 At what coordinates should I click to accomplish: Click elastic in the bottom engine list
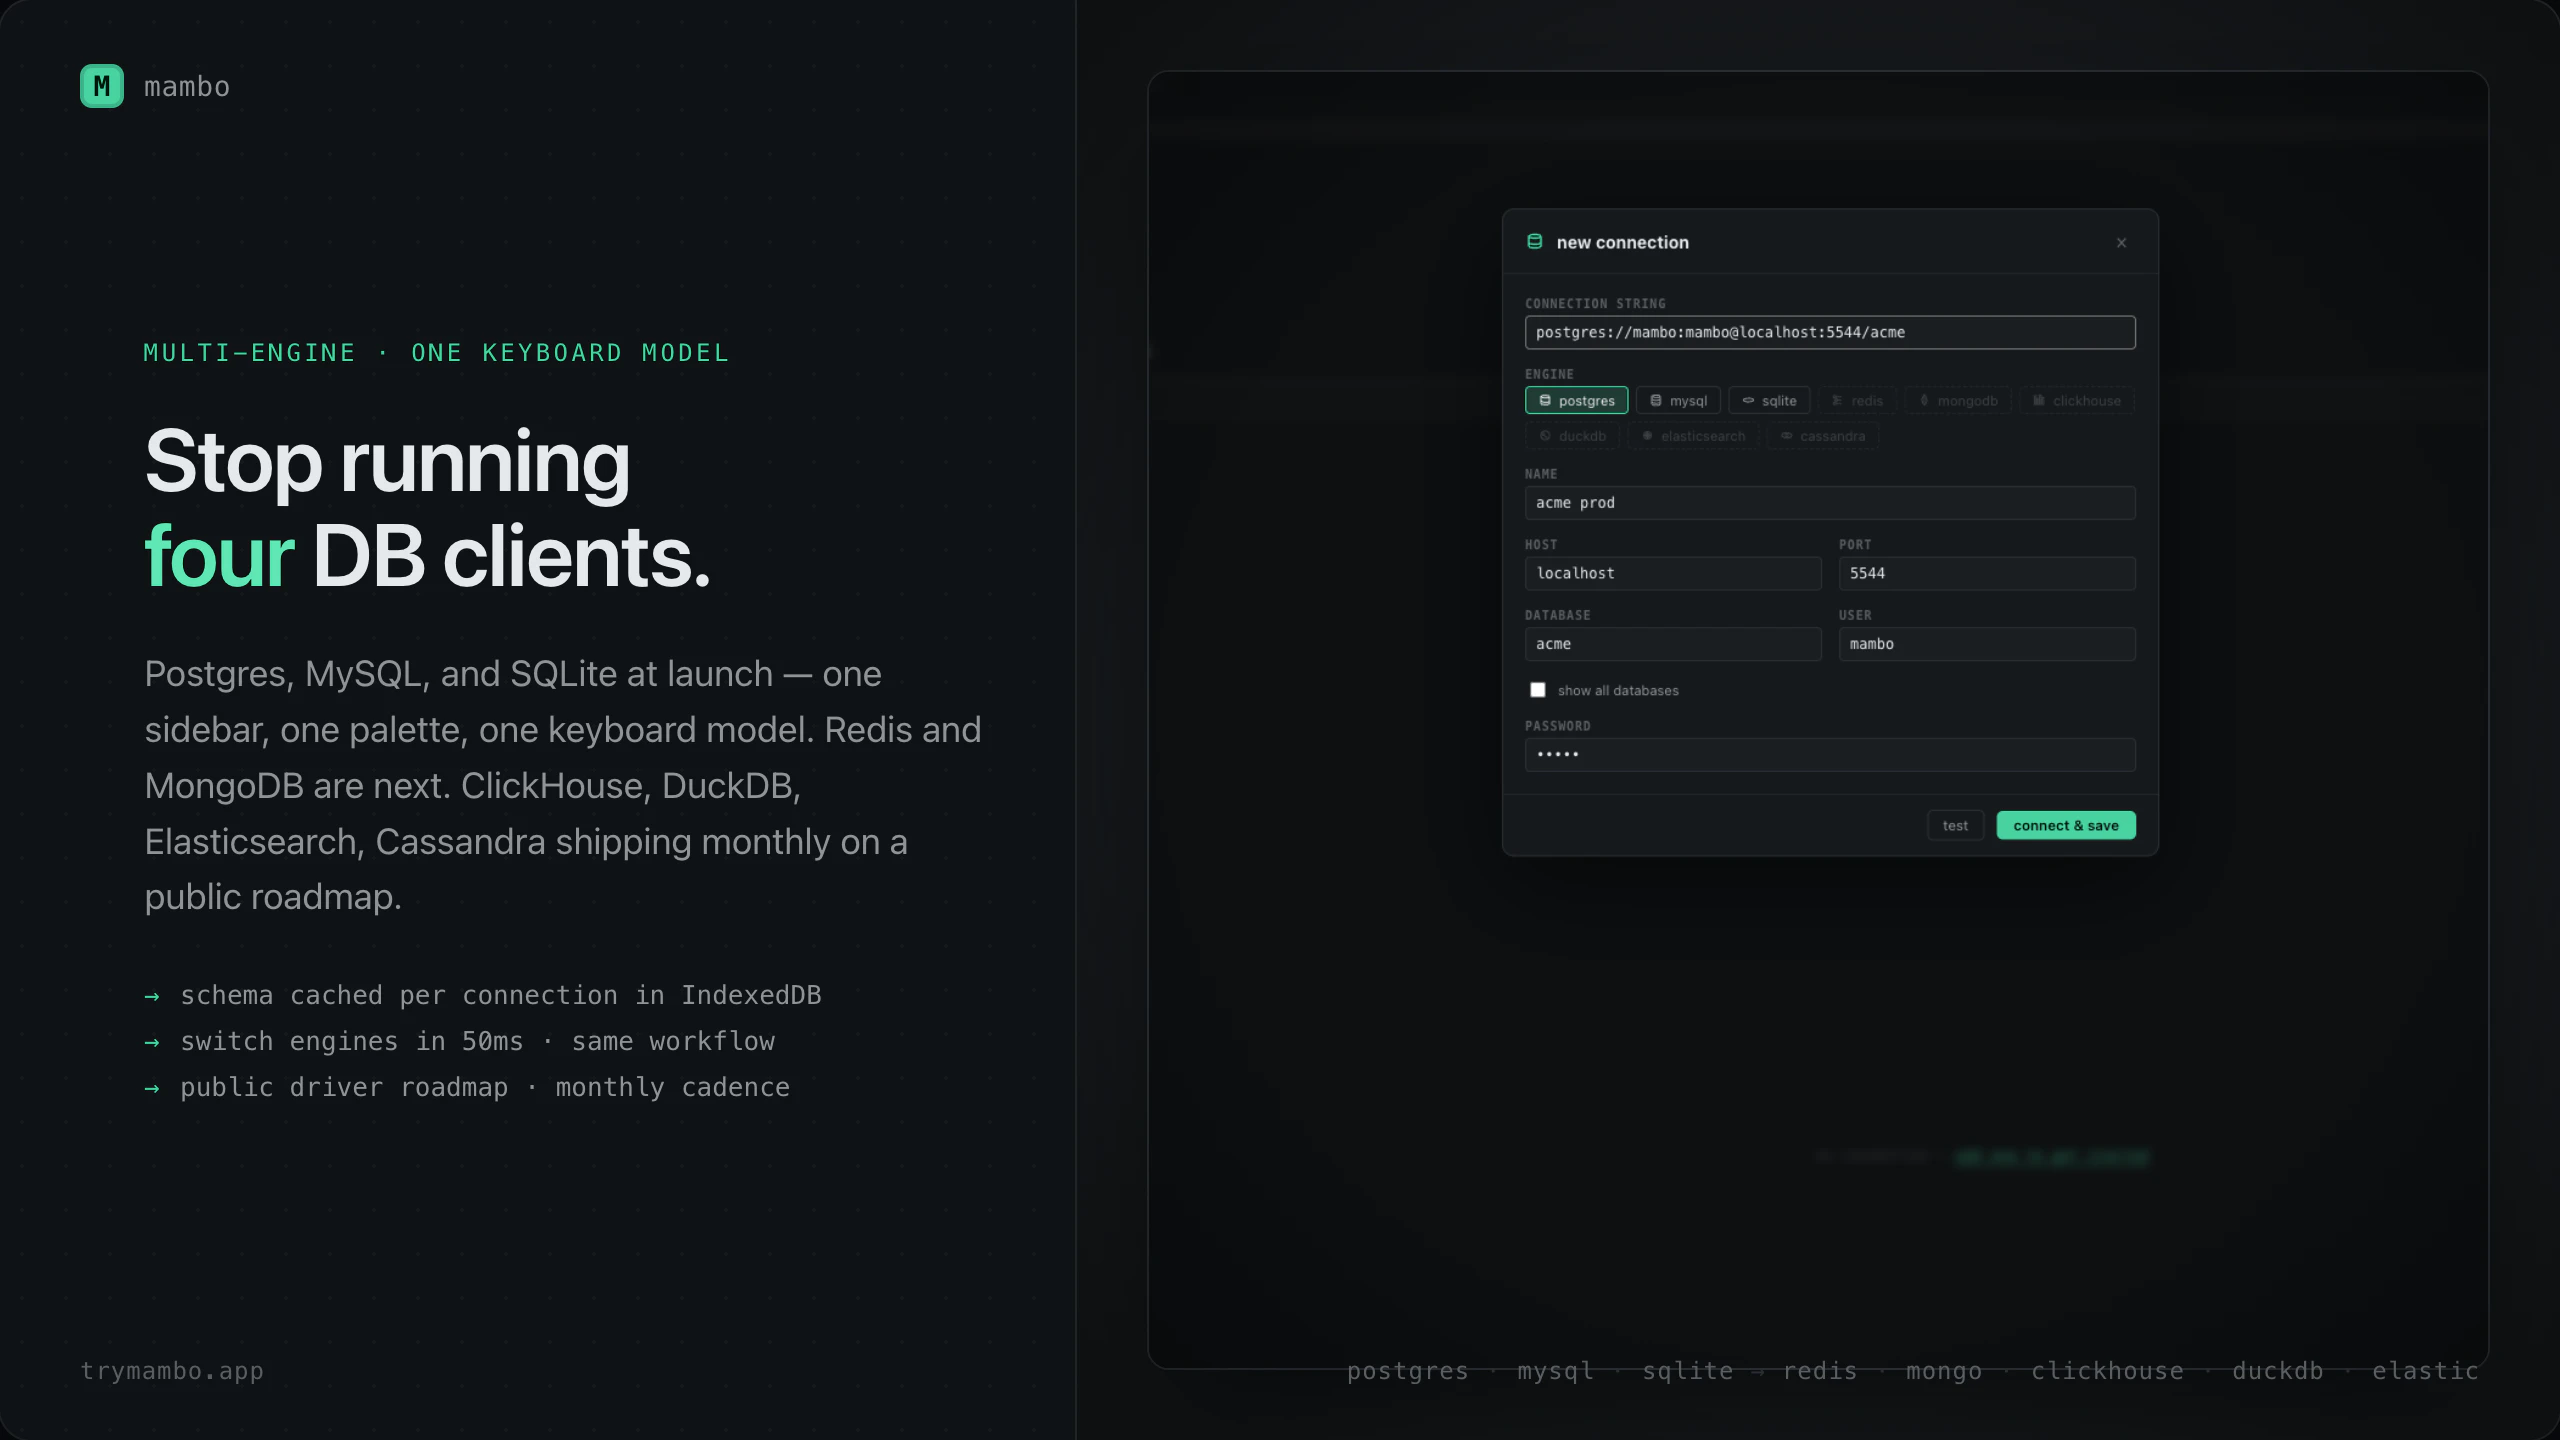(2425, 1371)
